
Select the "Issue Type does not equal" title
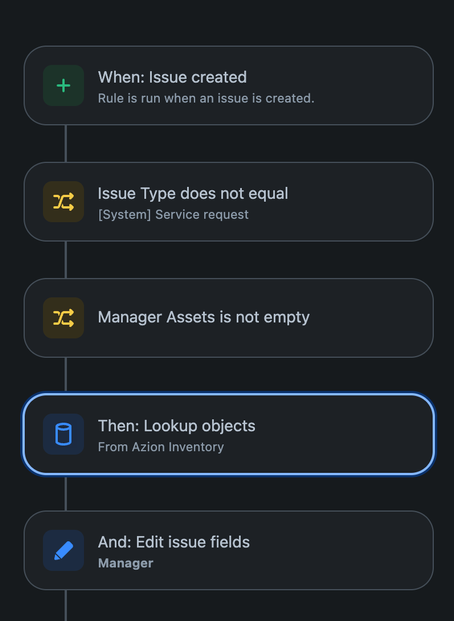coord(193,194)
